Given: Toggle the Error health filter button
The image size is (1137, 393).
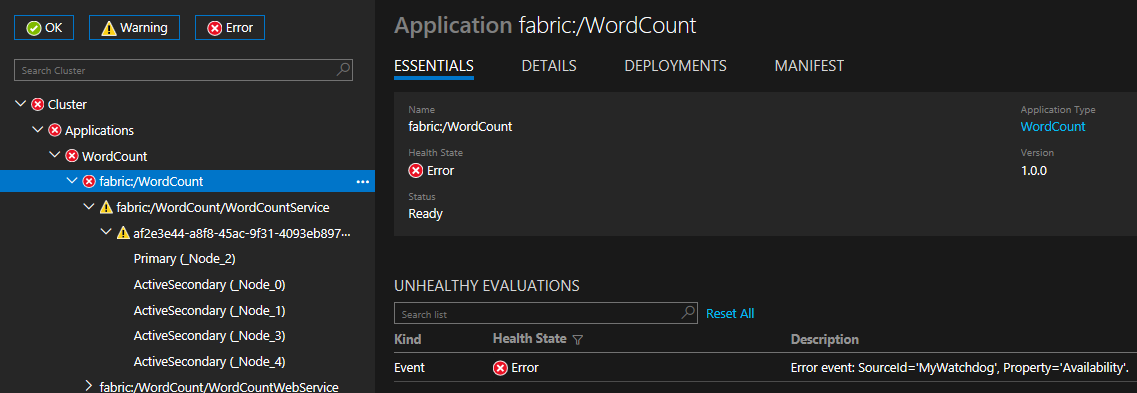Looking at the screenshot, I should coord(230,28).
